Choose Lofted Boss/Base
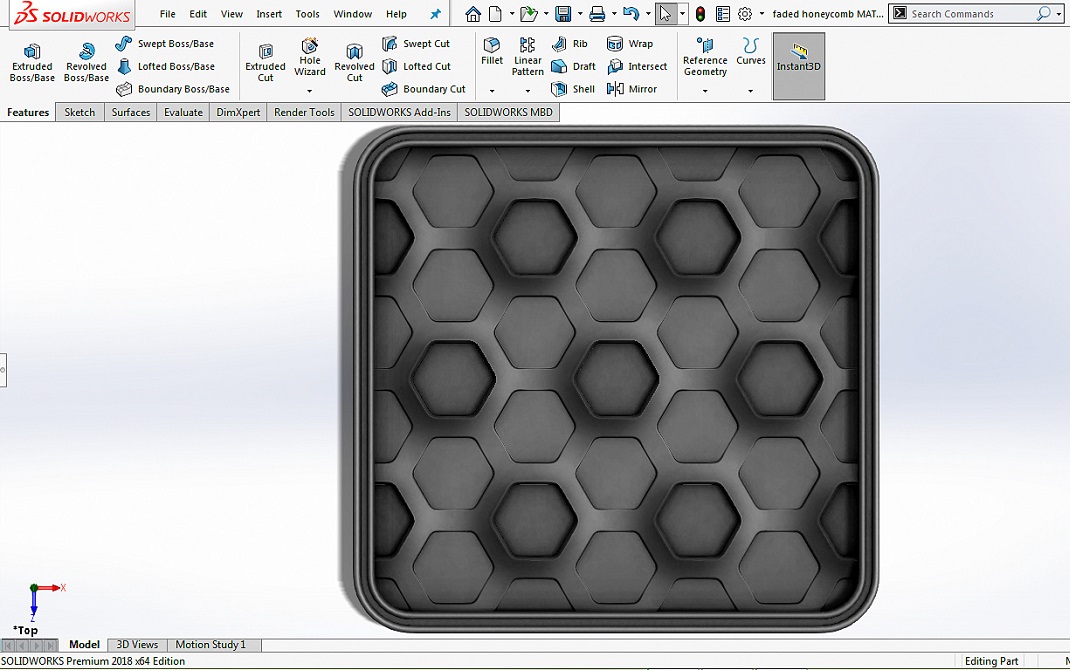 165,66
